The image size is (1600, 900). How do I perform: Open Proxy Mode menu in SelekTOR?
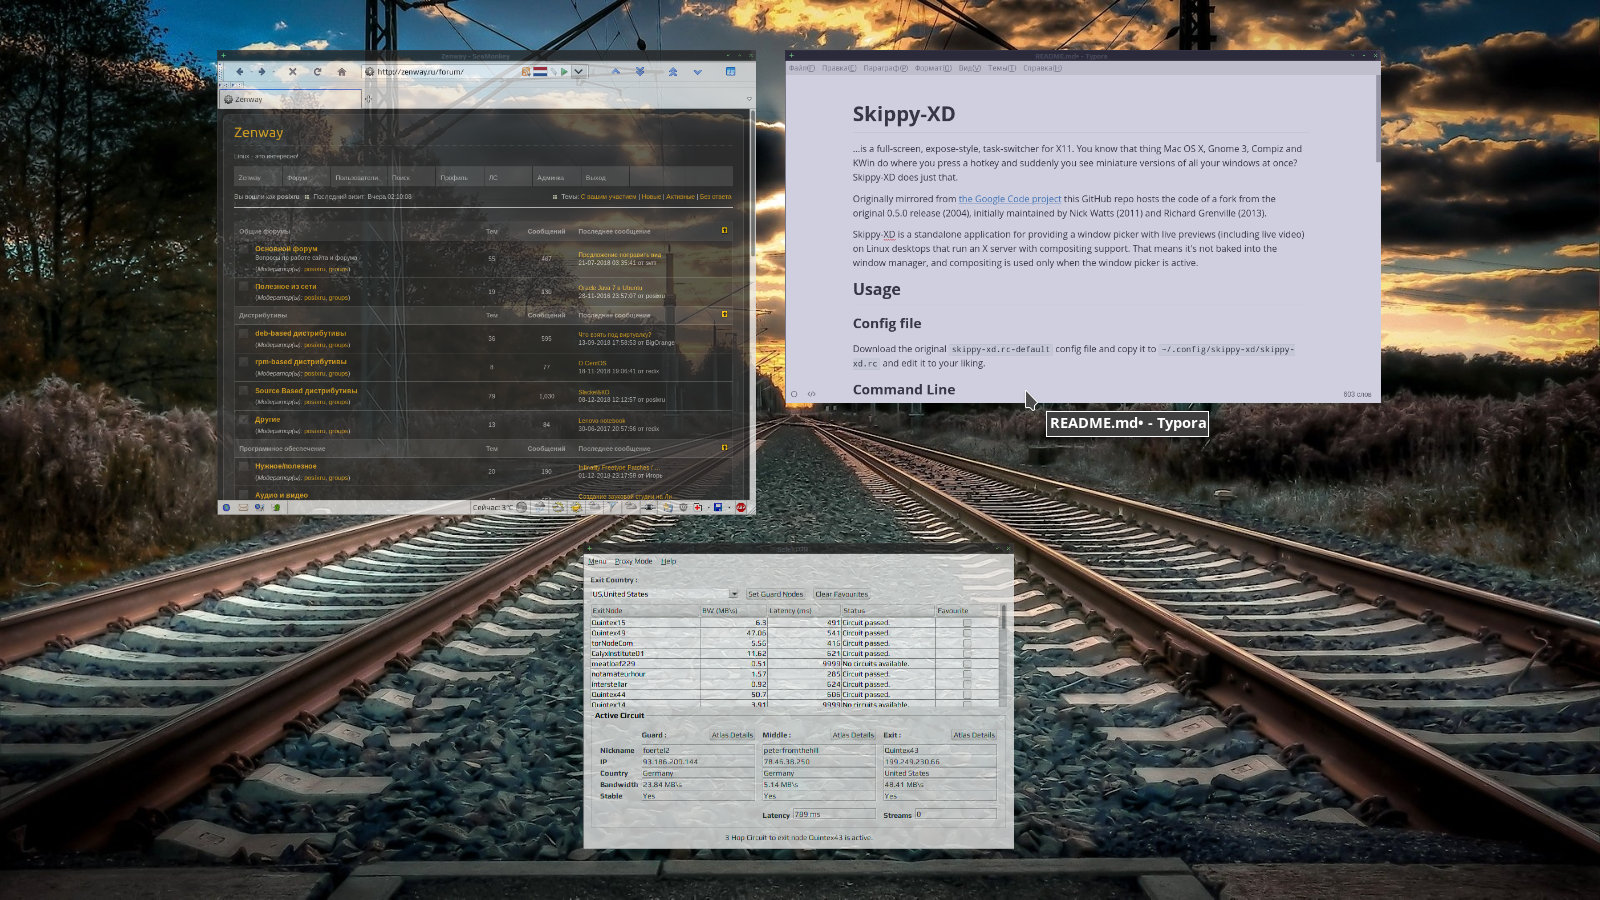[633, 561]
